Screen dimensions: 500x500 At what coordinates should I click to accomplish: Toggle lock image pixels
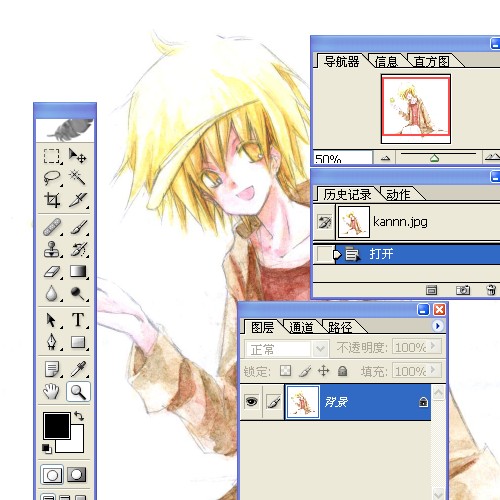click(x=305, y=371)
